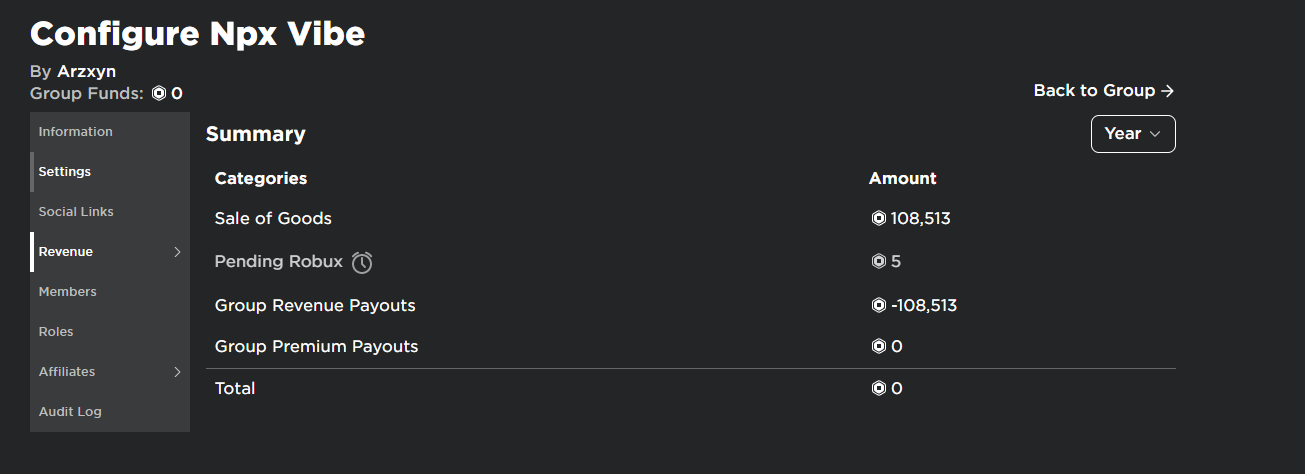Click the Robux icon in Pending Robux amount
Screen dimensions: 1305x474
tap(878, 262)
